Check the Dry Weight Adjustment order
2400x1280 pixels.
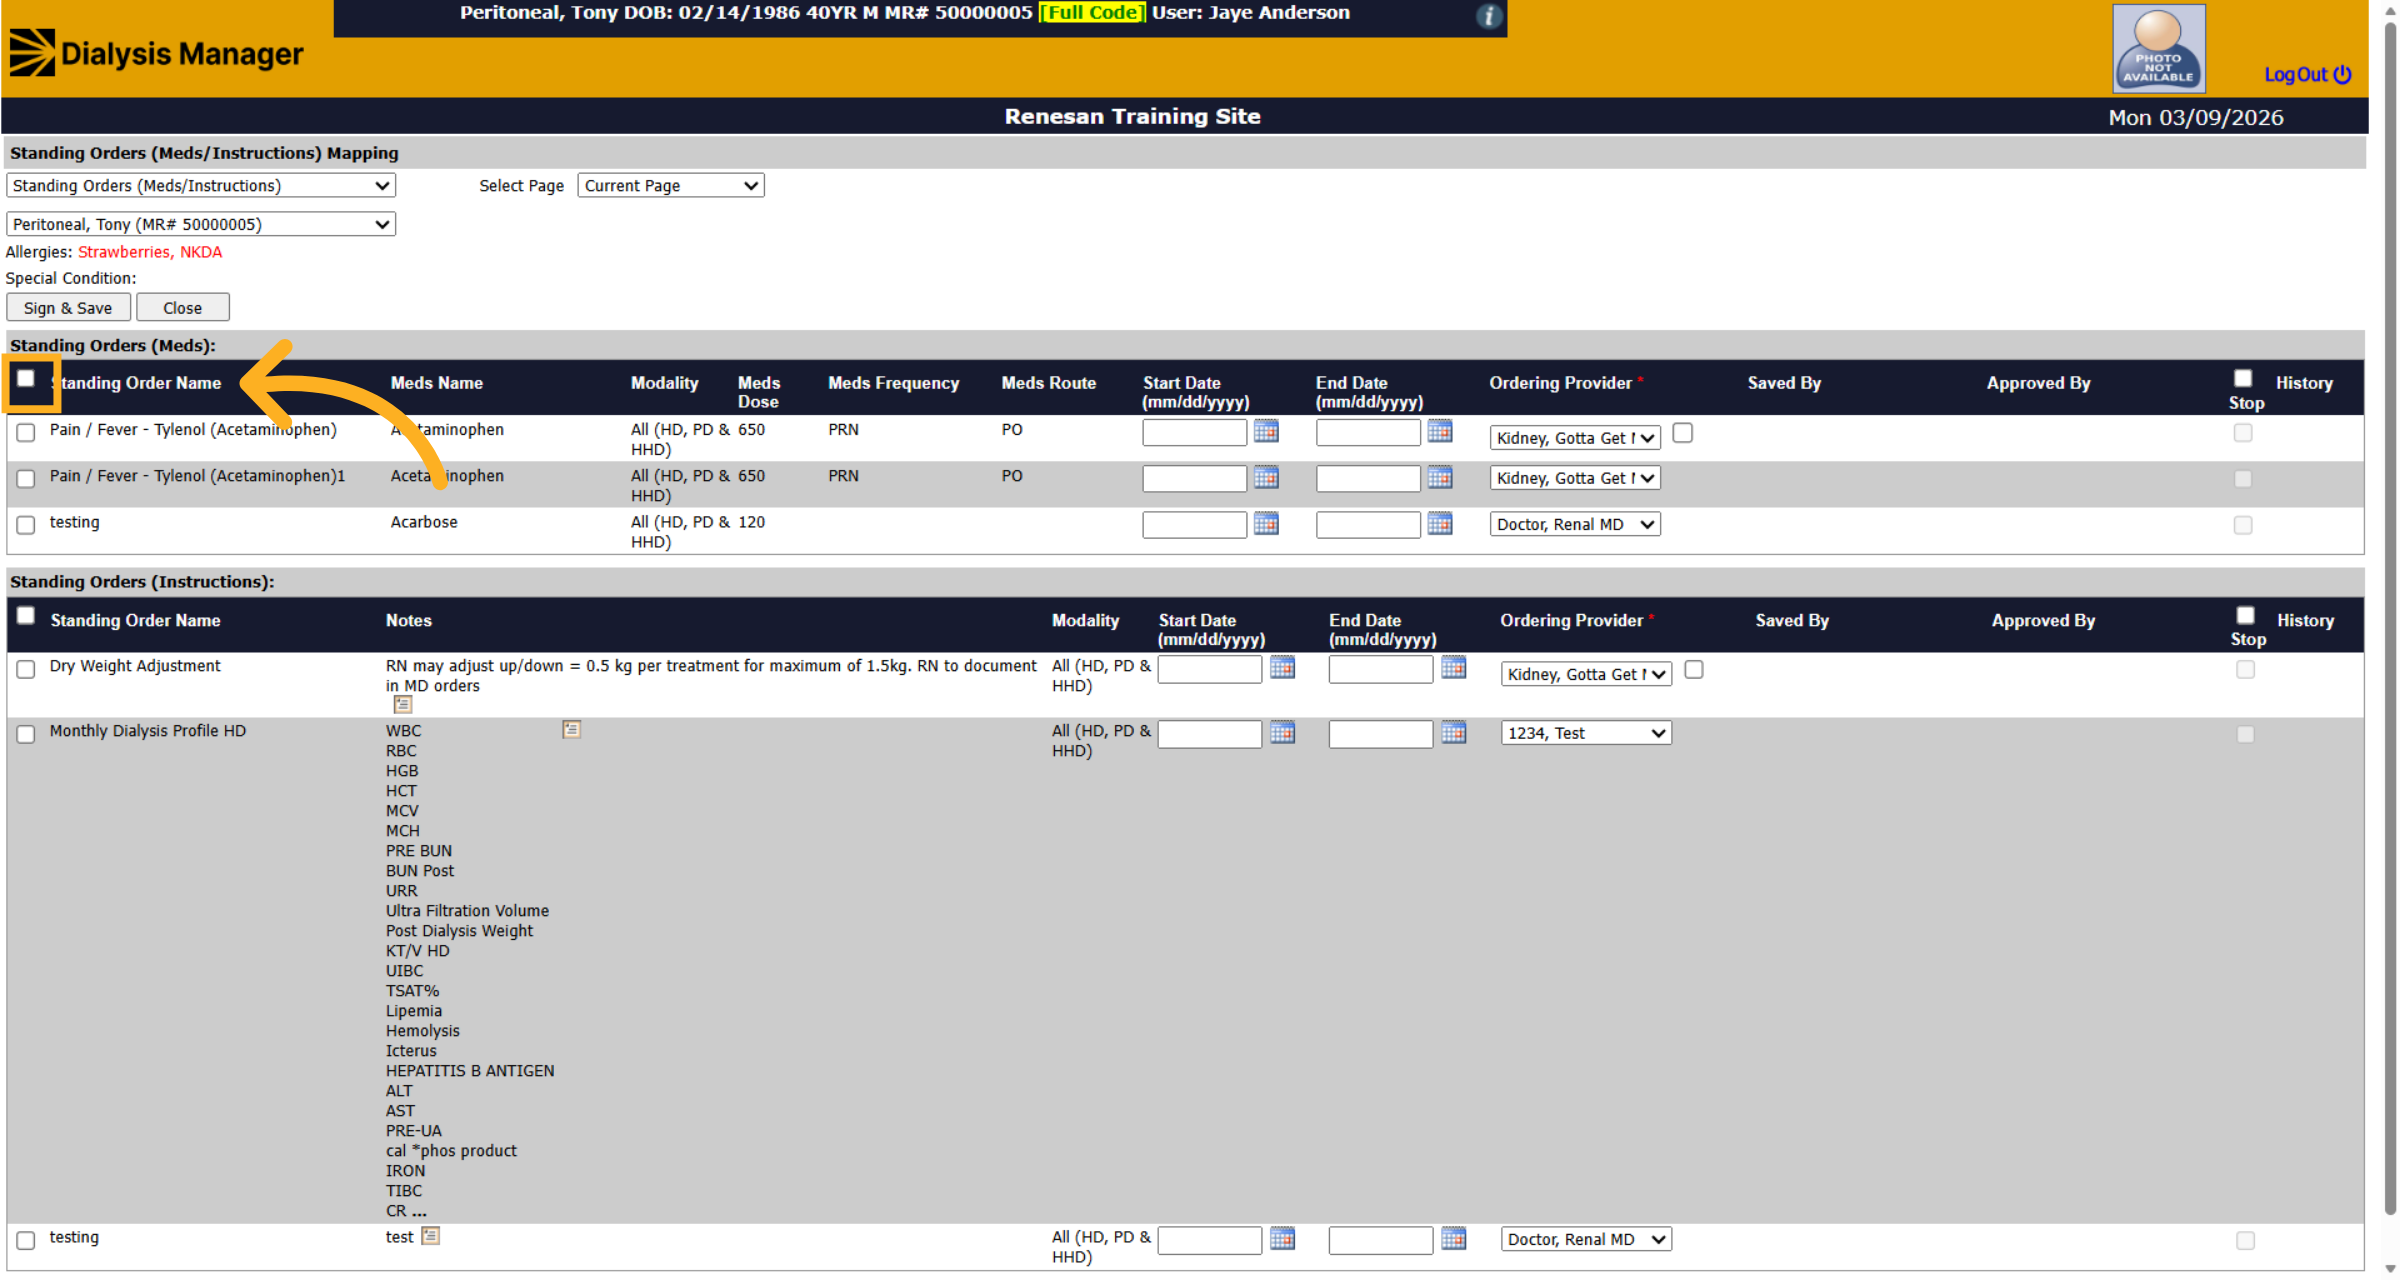[x=26, y=669]
